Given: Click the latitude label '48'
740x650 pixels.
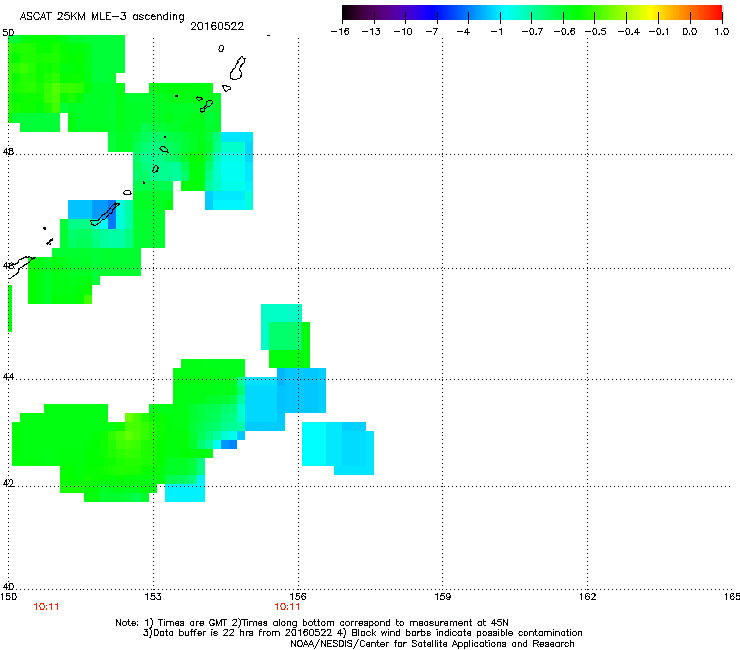Looking at the screenshot, I should [x=8, y=152].
